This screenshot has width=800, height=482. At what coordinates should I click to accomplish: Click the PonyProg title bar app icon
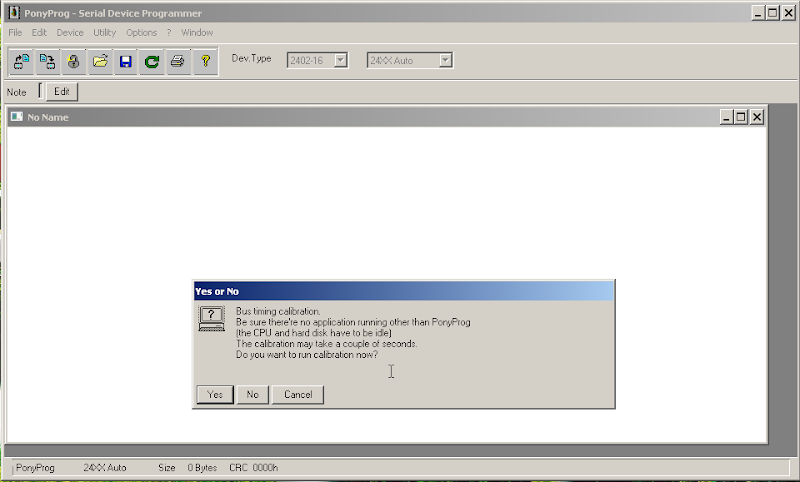(x=14, y=12)
